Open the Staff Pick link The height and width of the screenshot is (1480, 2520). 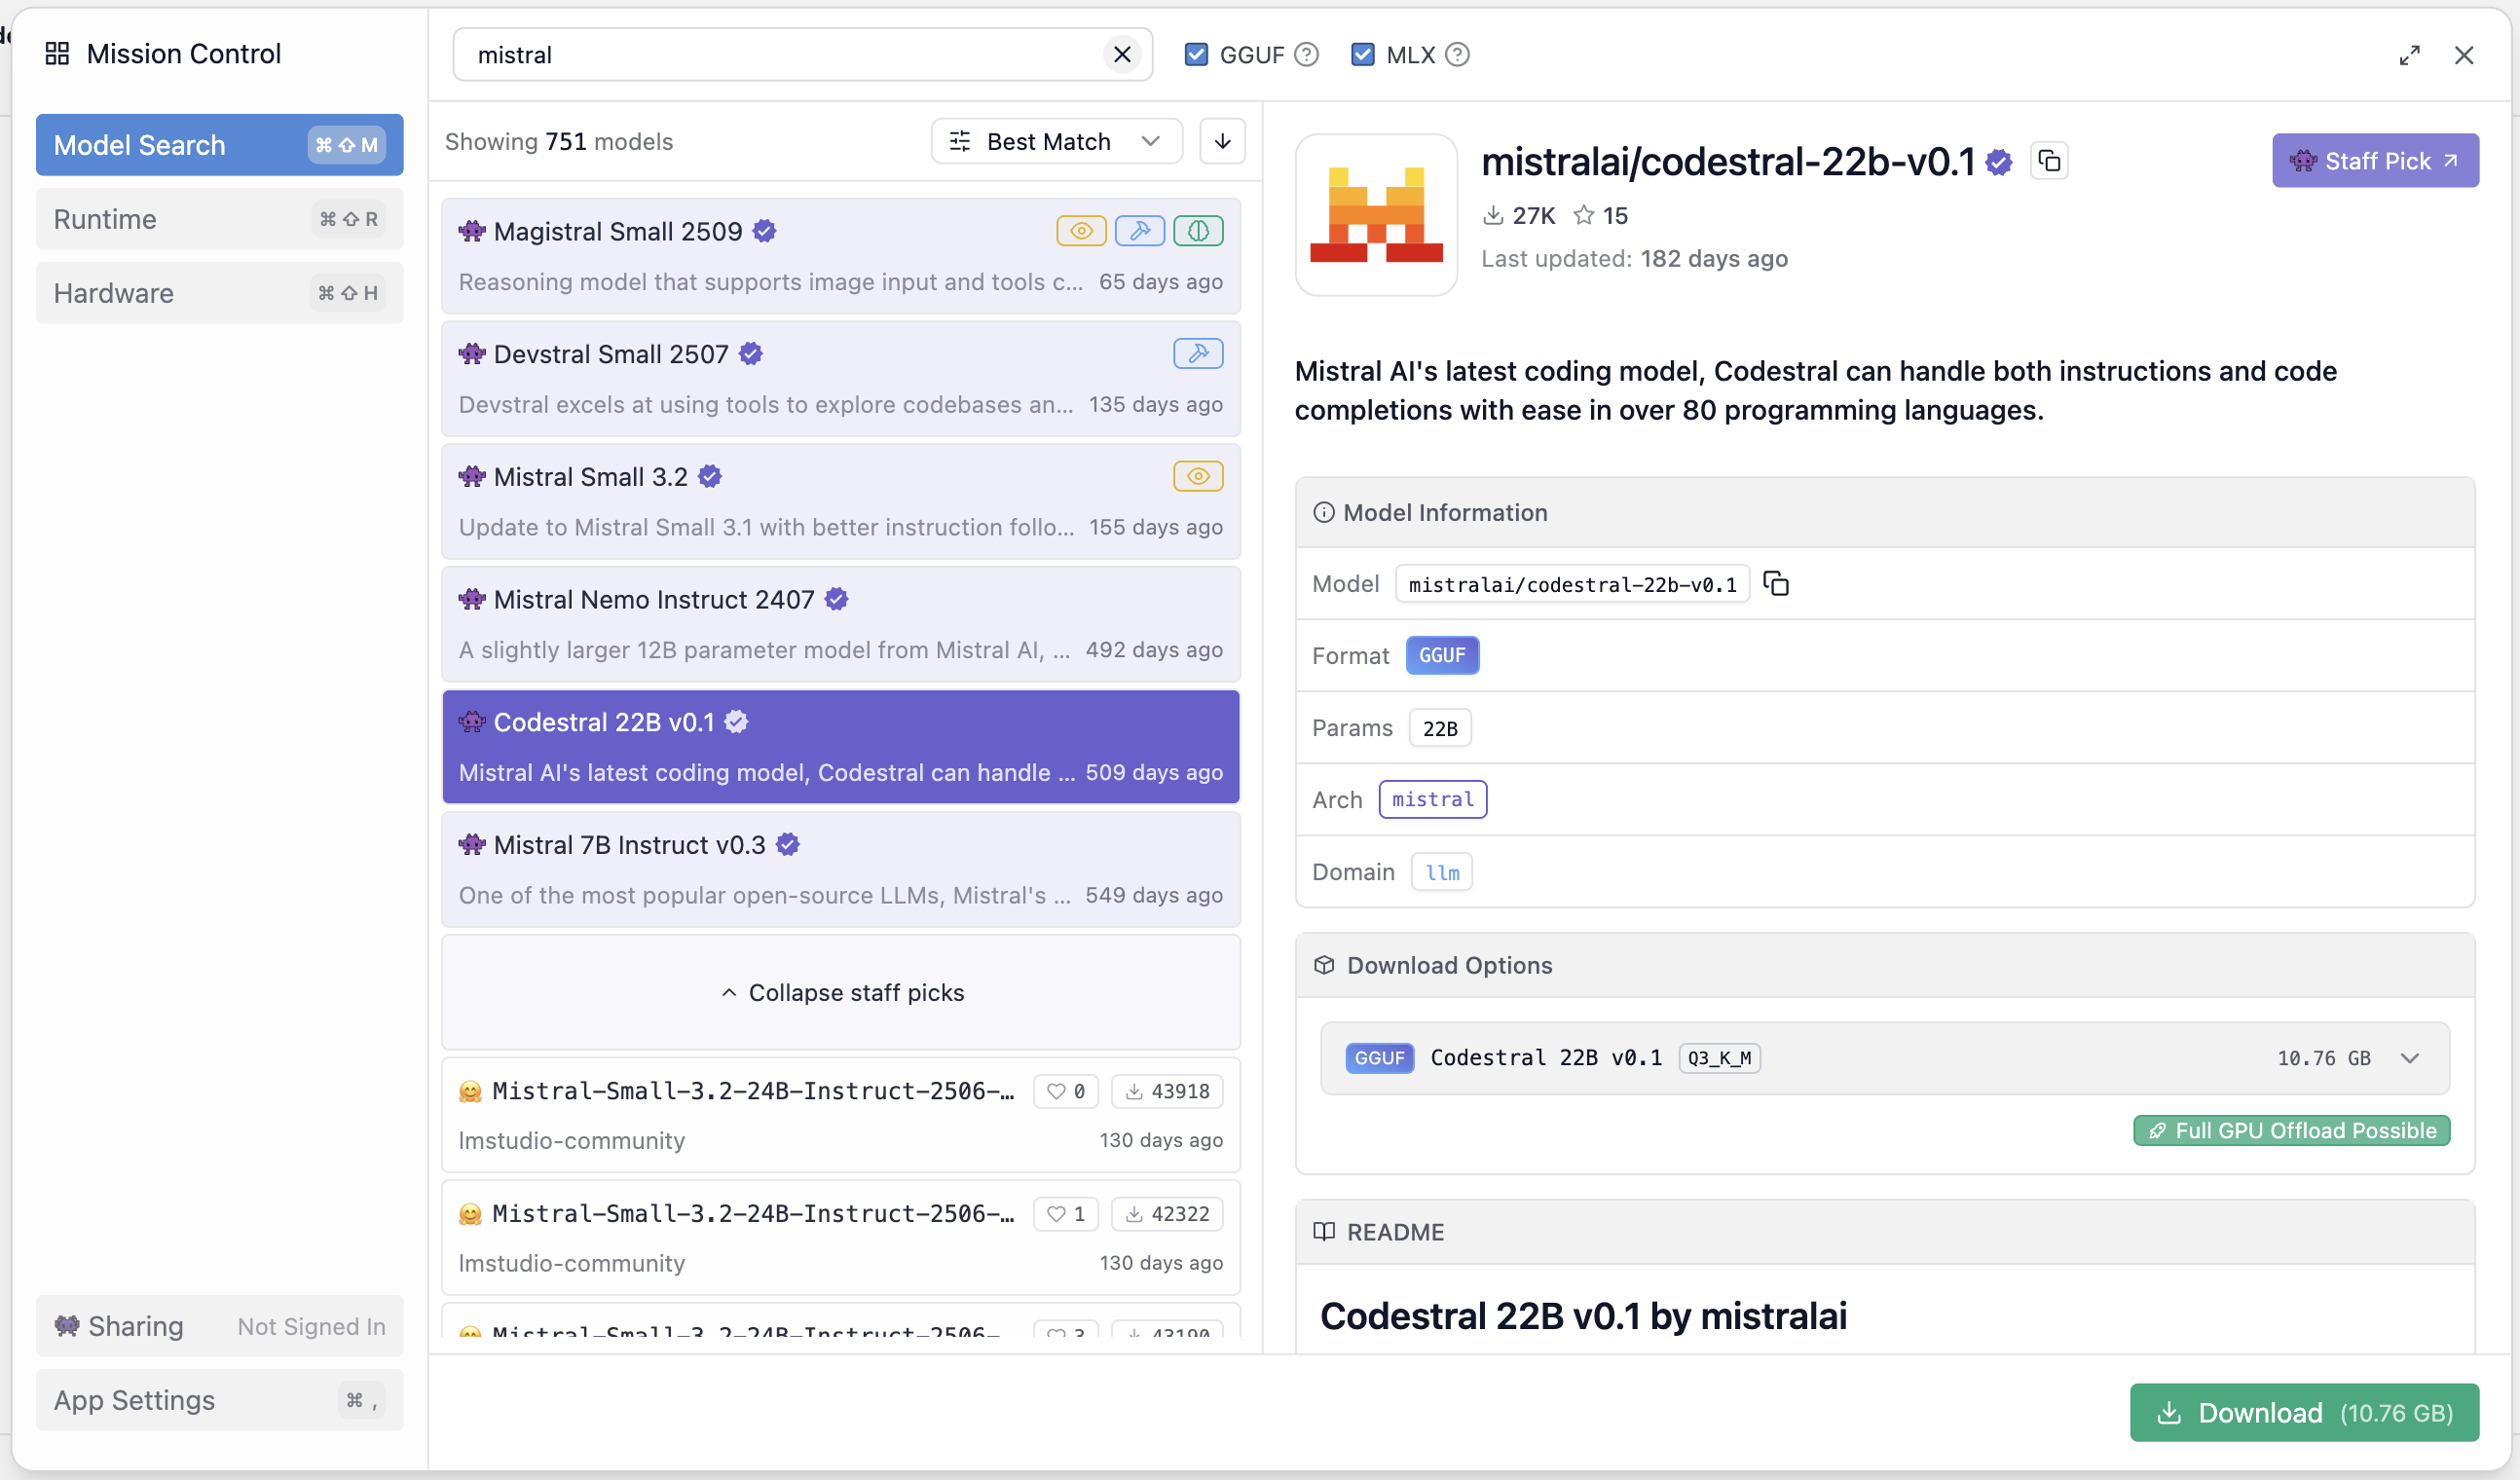pyautogui.click(x=2374, y=161)
